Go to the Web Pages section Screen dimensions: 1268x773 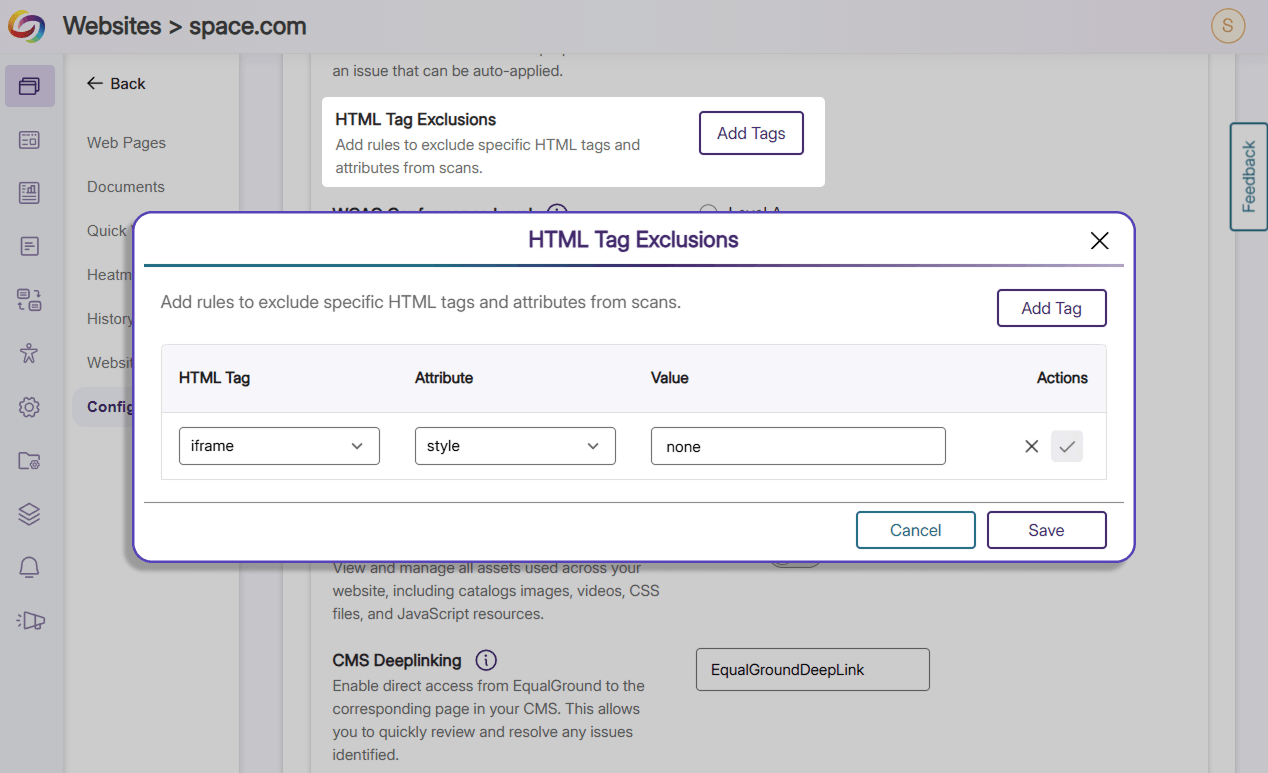coord(125,142)
